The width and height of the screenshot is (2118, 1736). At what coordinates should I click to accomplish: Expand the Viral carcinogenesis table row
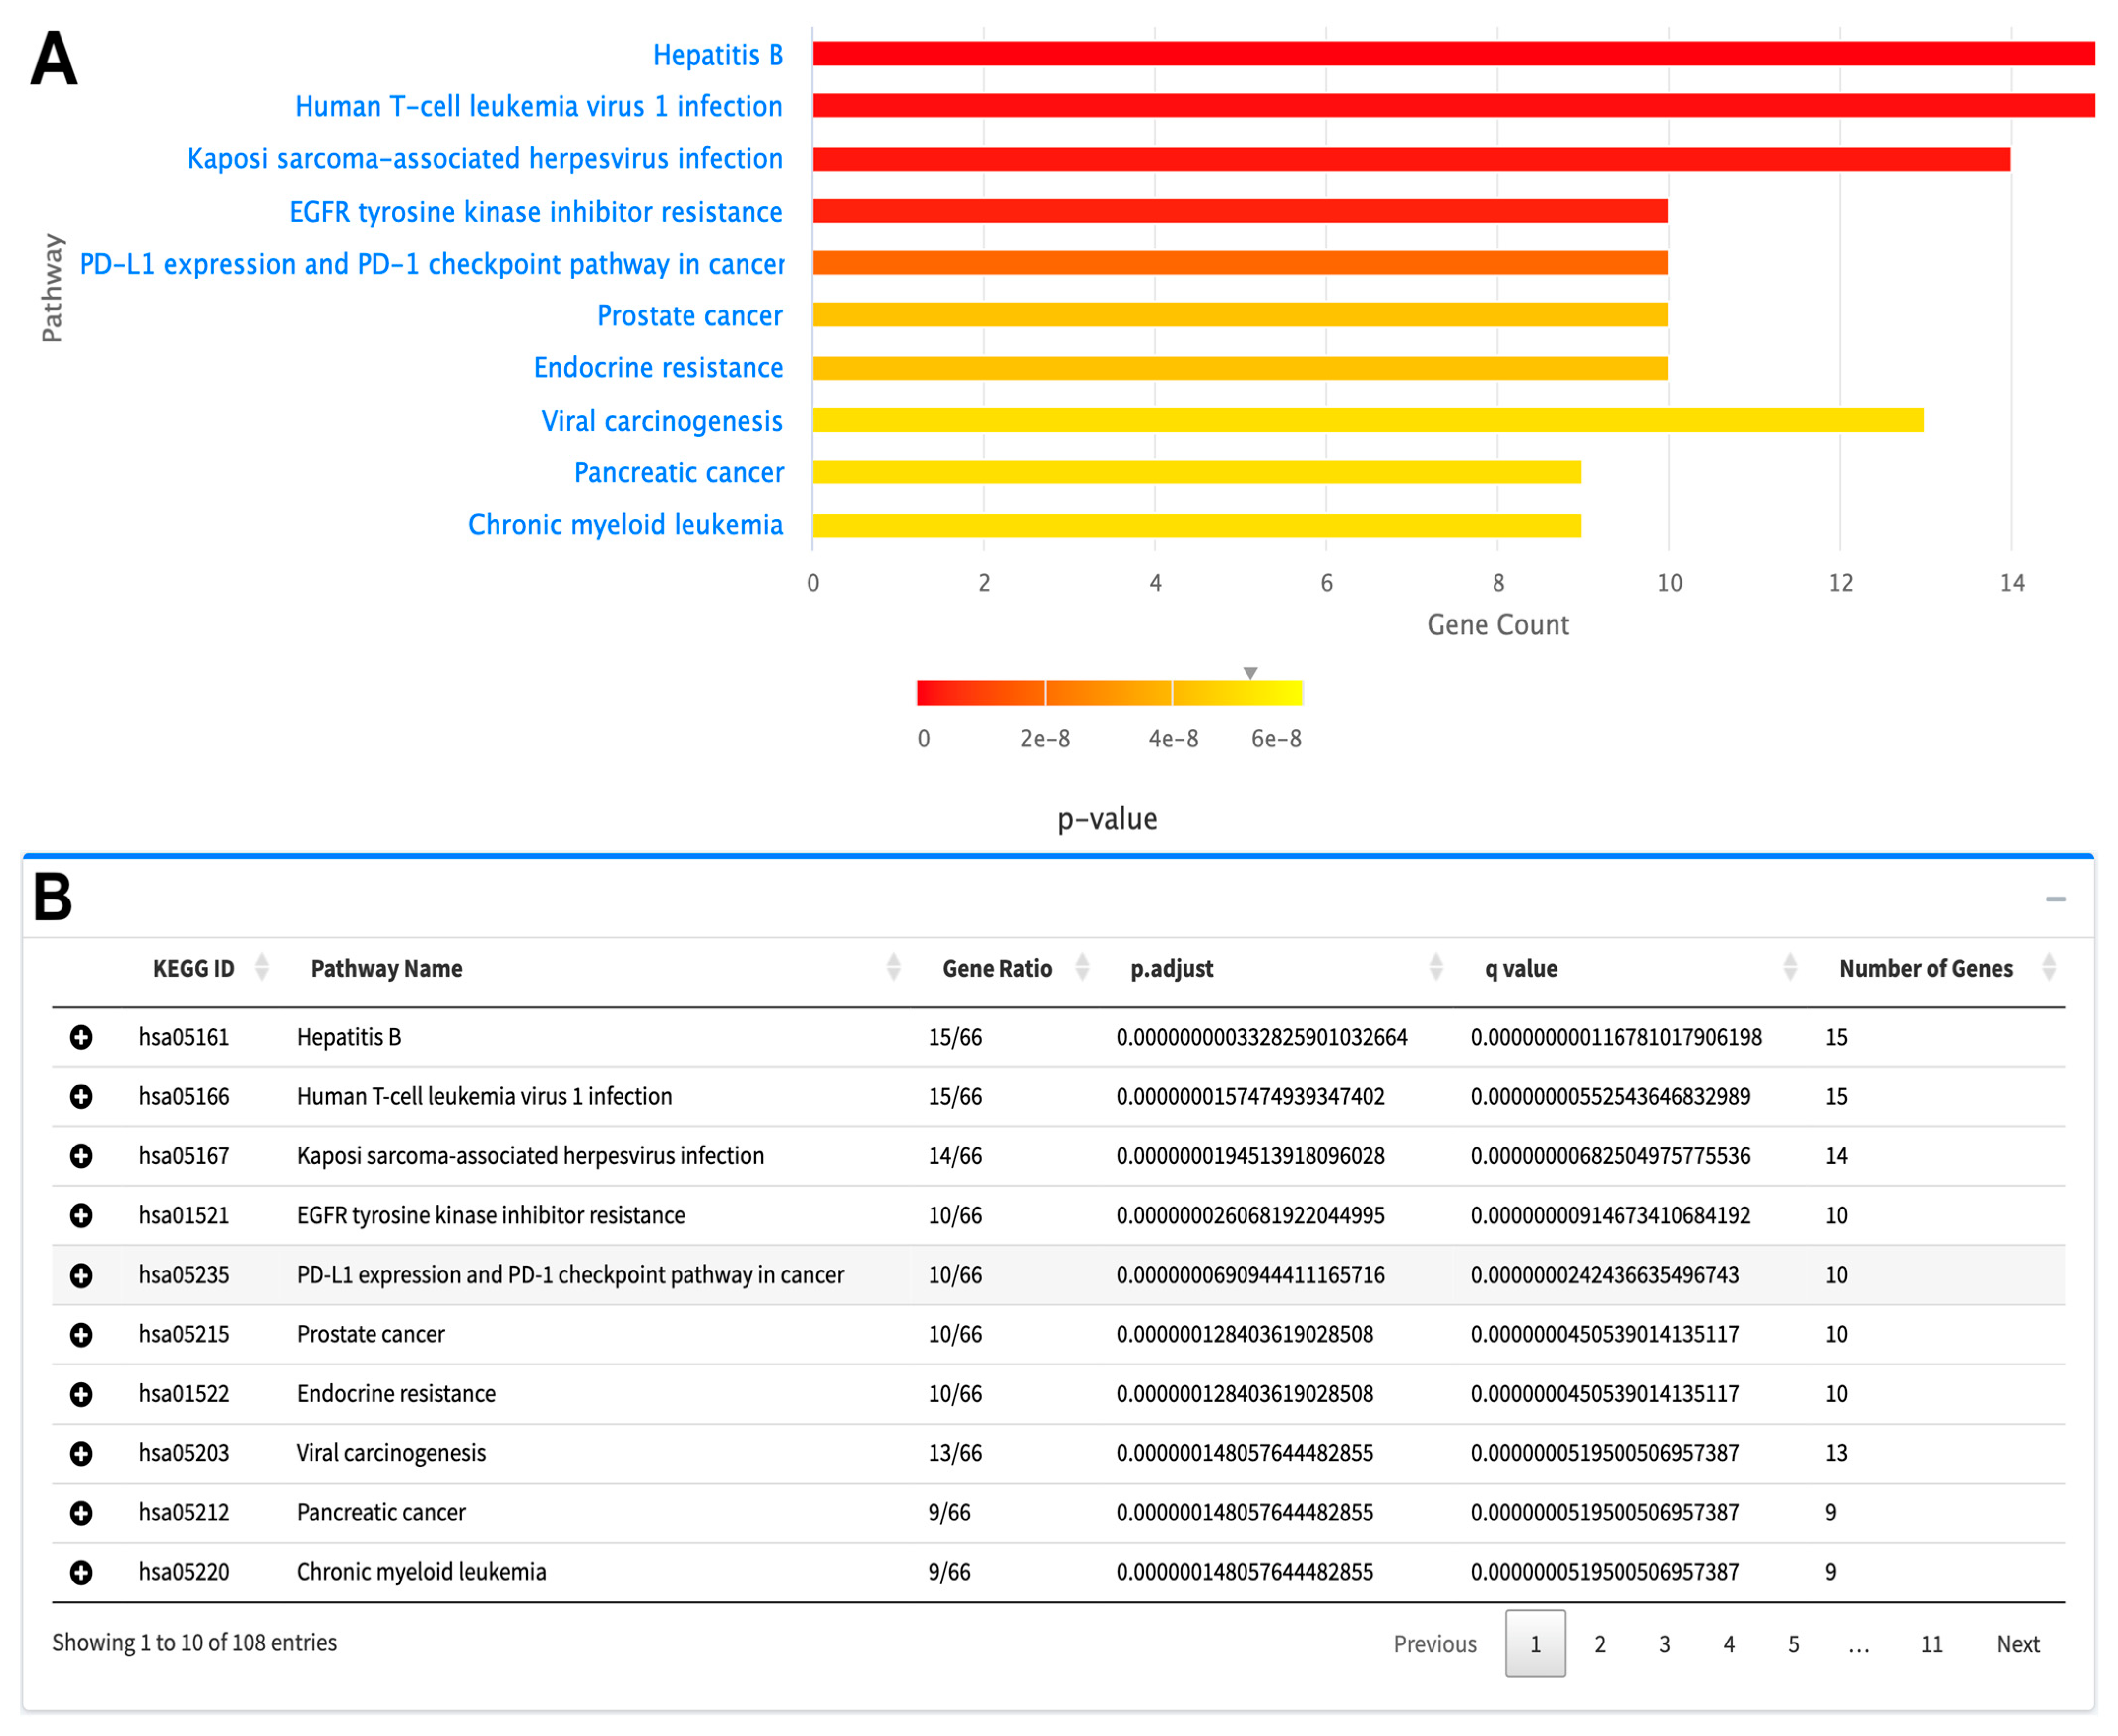(81, 1453)
